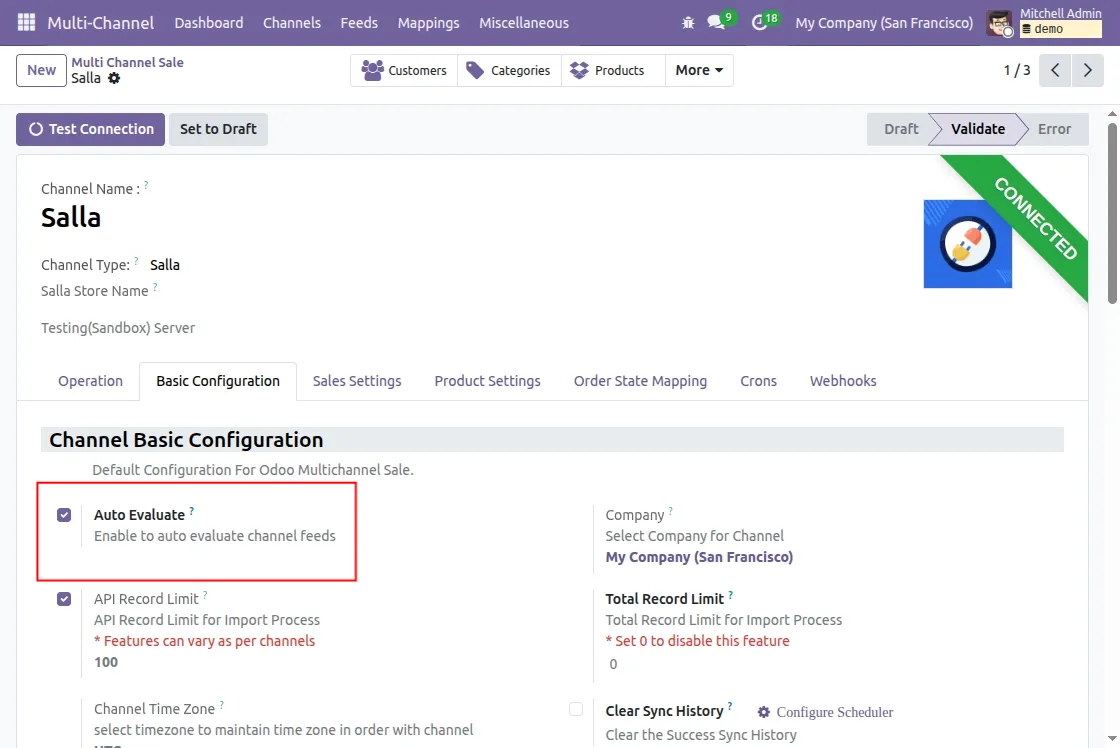1120x748 pixels.
Task: Open the Configure Scheduler link
Action: [x=826, y=712]
